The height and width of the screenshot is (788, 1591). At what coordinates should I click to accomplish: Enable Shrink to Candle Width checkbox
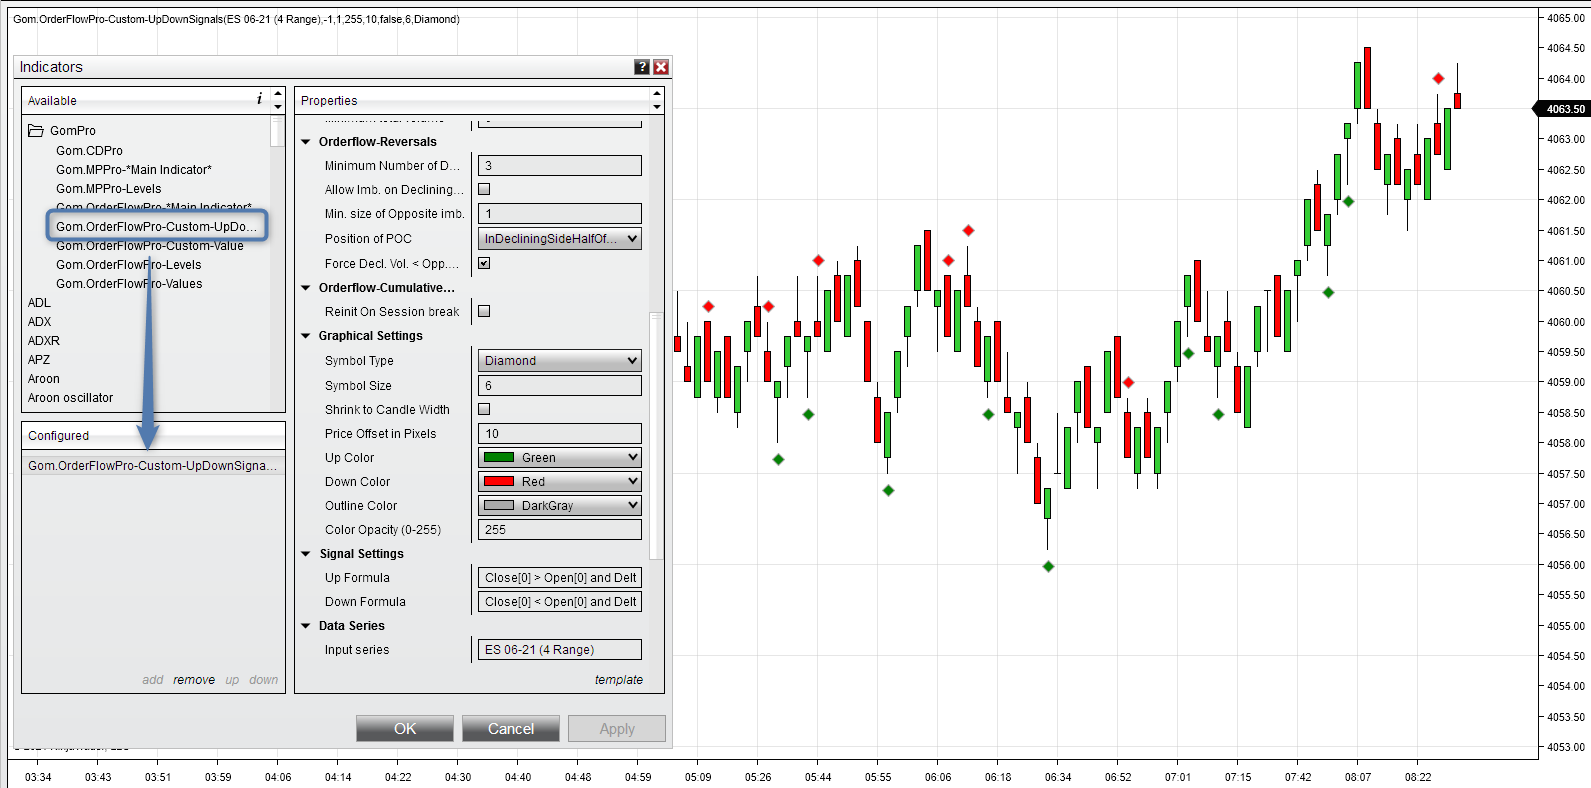[x=484, y=409]
